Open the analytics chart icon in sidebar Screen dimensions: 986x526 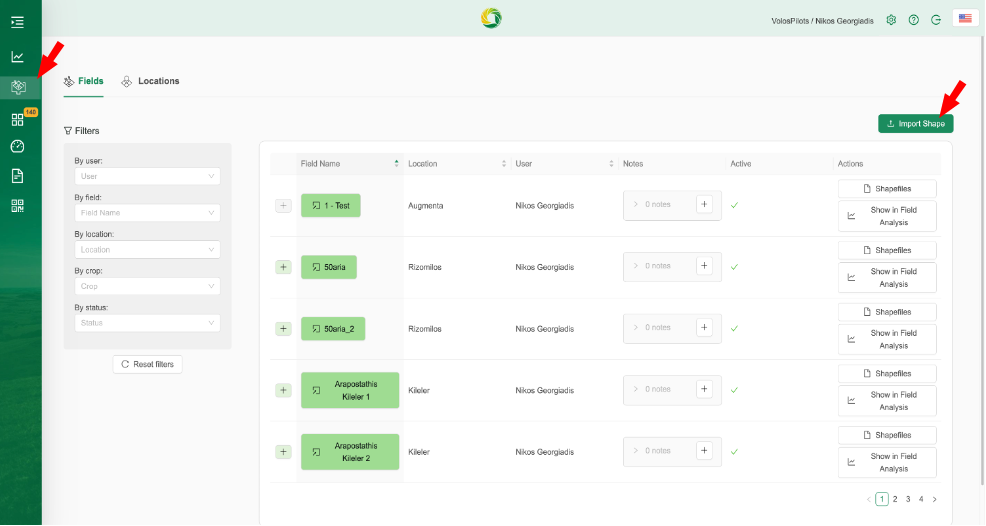[17, 57]
